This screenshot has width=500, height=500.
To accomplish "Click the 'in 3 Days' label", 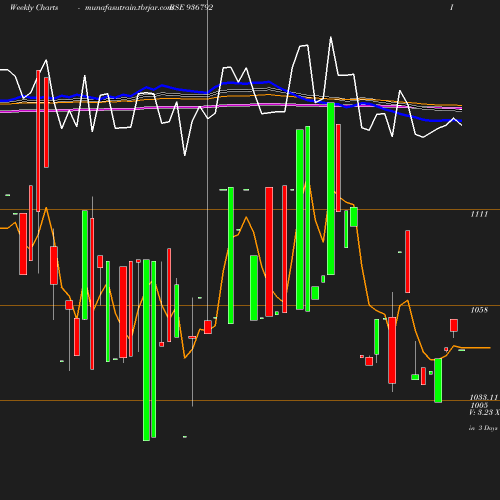I will pos(483,428).
